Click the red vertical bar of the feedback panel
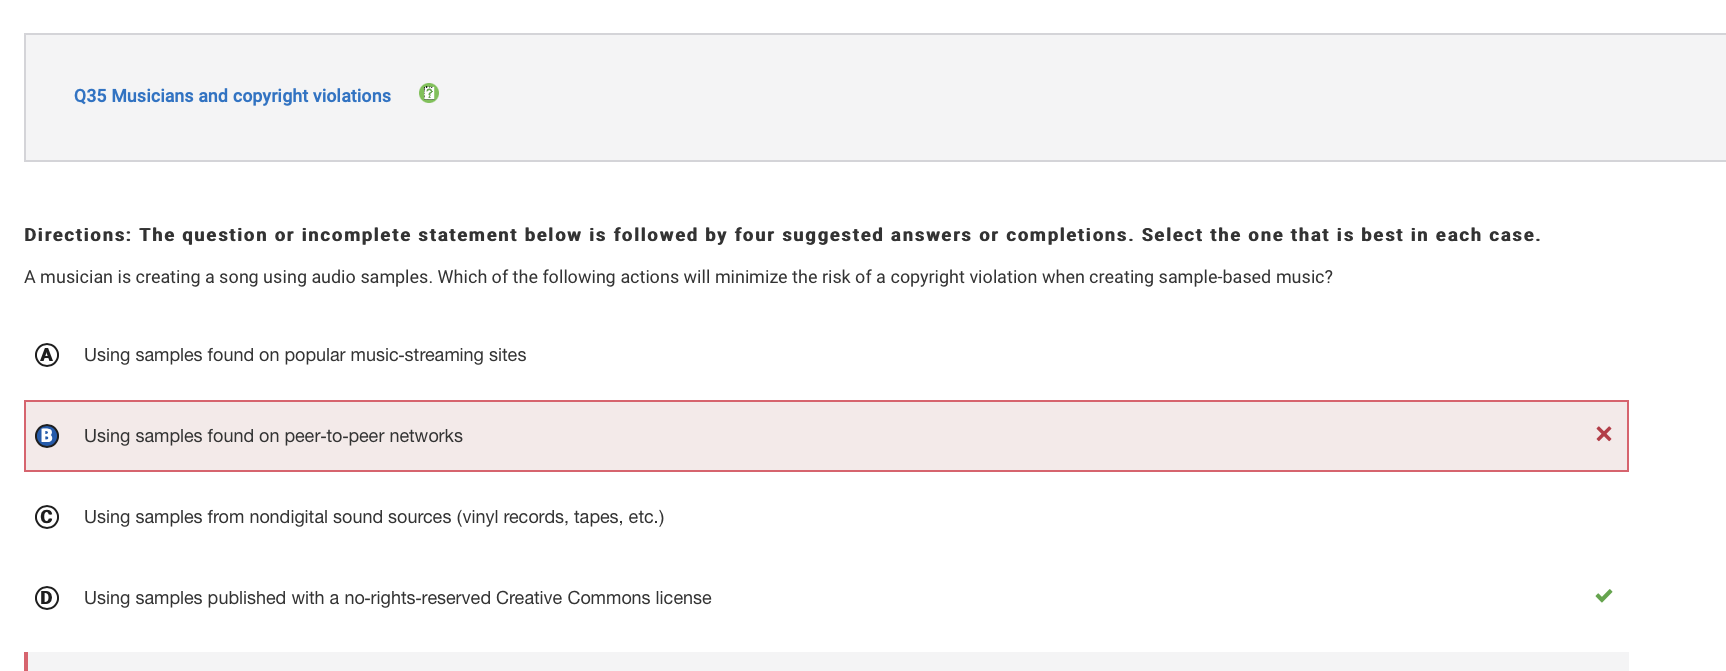This screenshot has width=1726, height=671. pyautogui.click(x=26, y=662)
